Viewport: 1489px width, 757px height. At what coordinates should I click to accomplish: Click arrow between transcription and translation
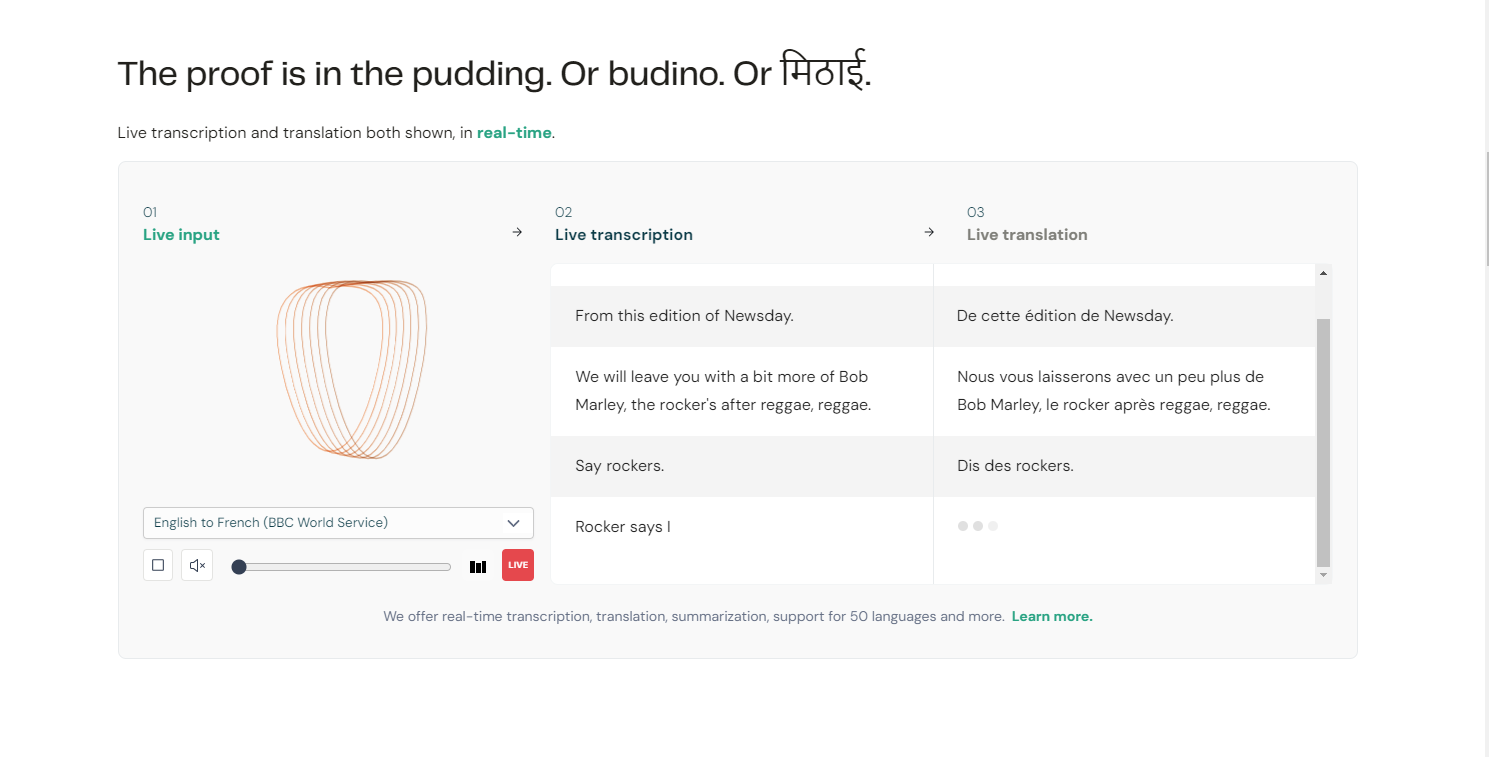929,232
